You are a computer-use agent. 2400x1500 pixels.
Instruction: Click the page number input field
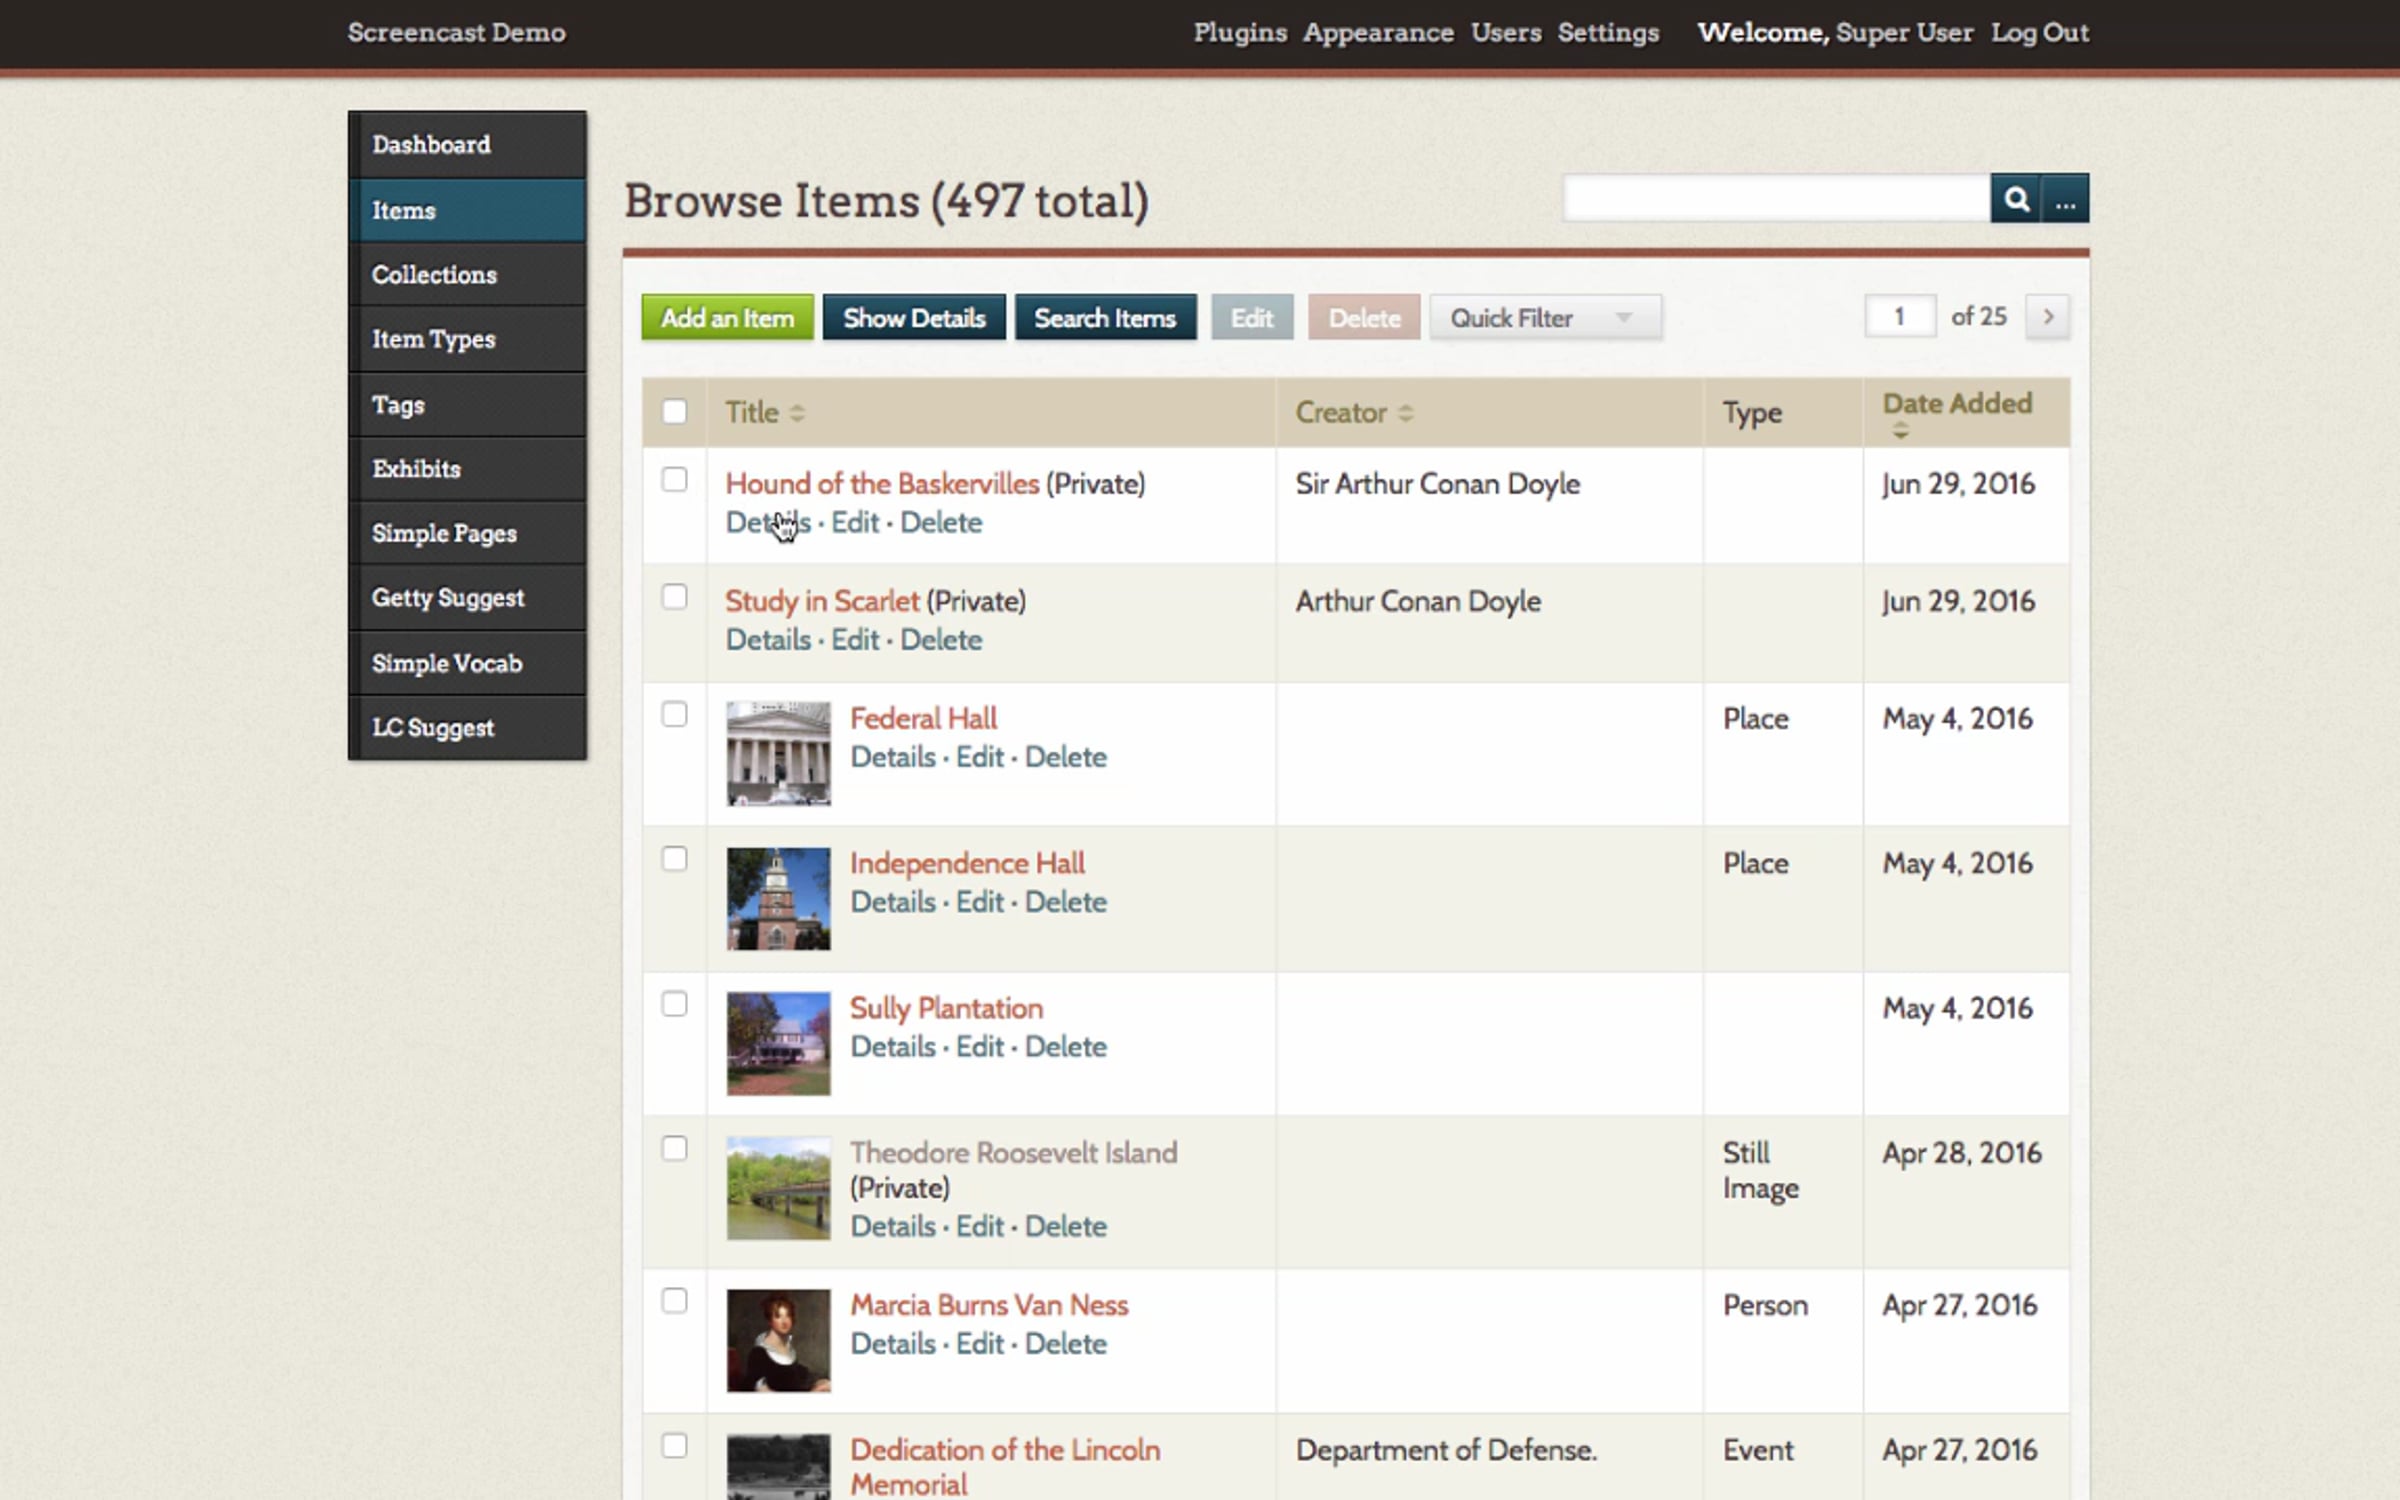click(1899, 317)
